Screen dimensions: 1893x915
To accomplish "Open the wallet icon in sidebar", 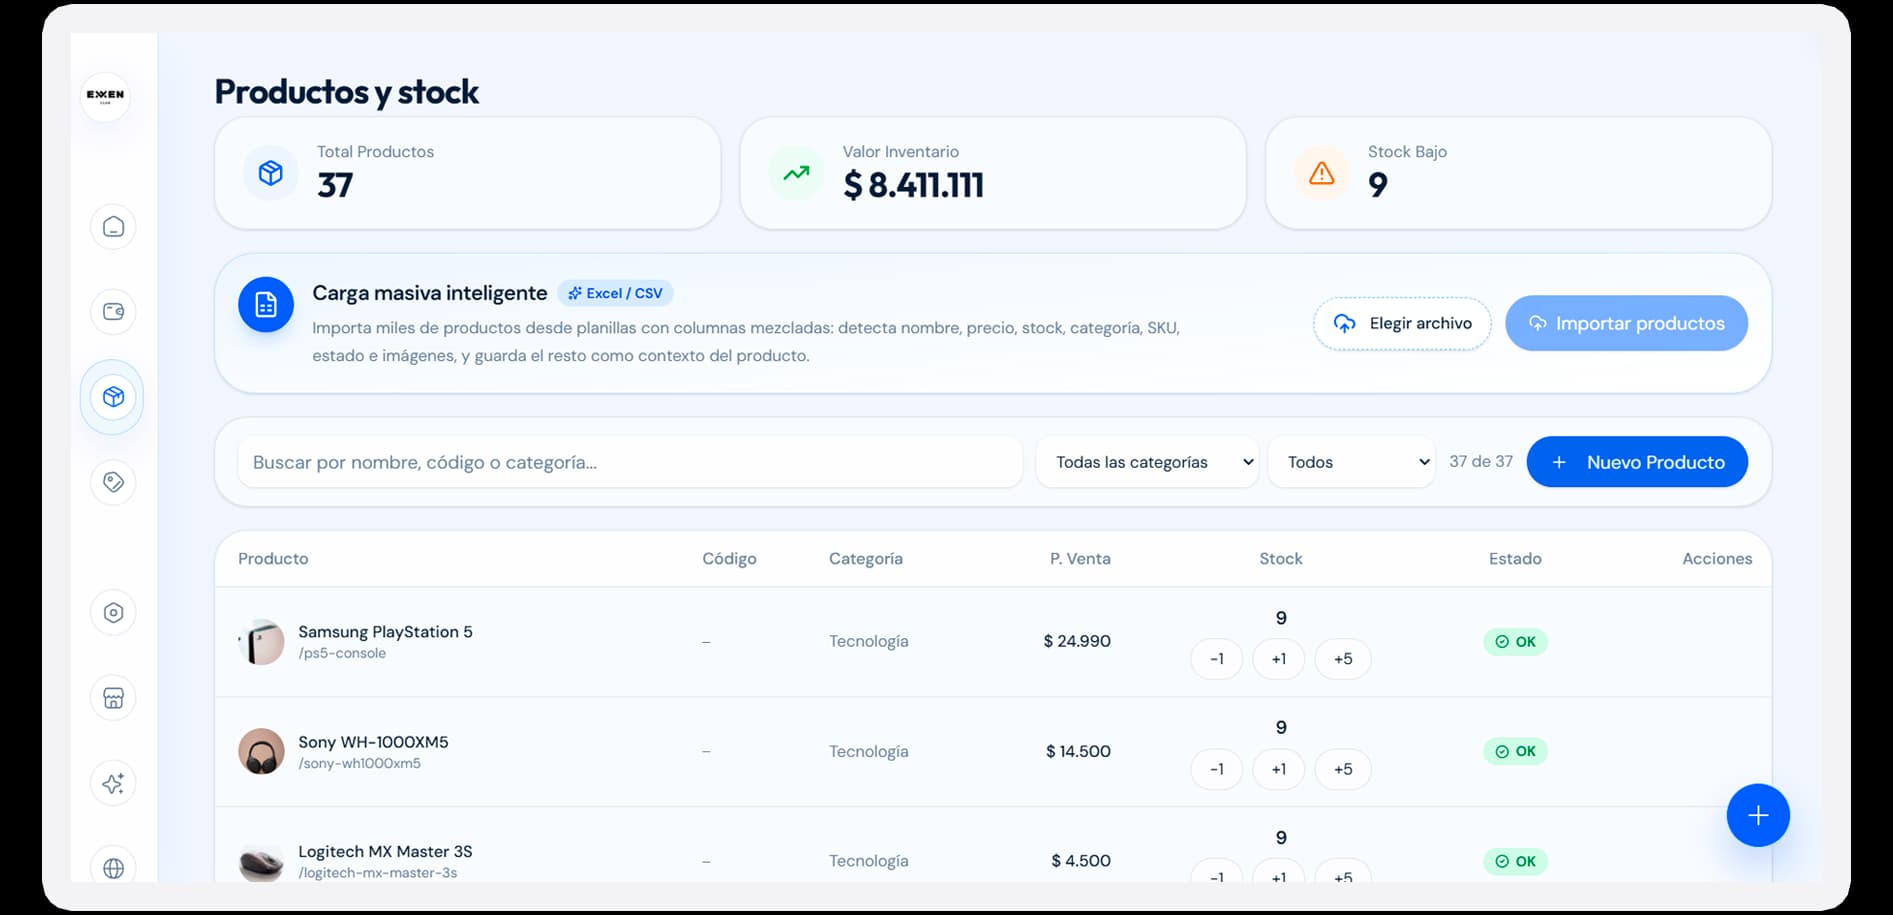I will 113,312.
